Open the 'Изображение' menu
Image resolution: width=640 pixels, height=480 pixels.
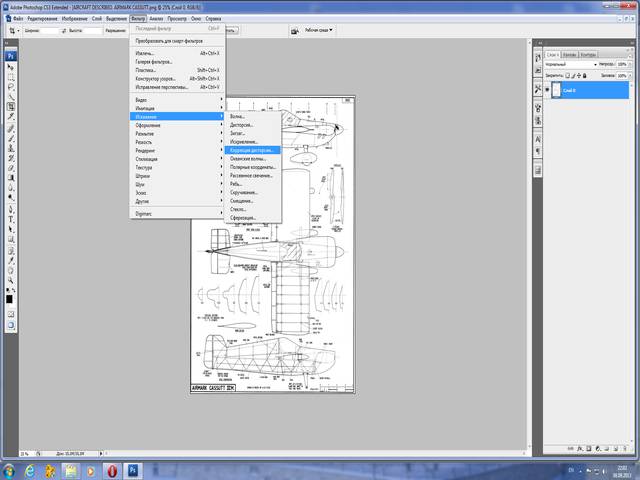pyautogui.click(x=77, y=19)
